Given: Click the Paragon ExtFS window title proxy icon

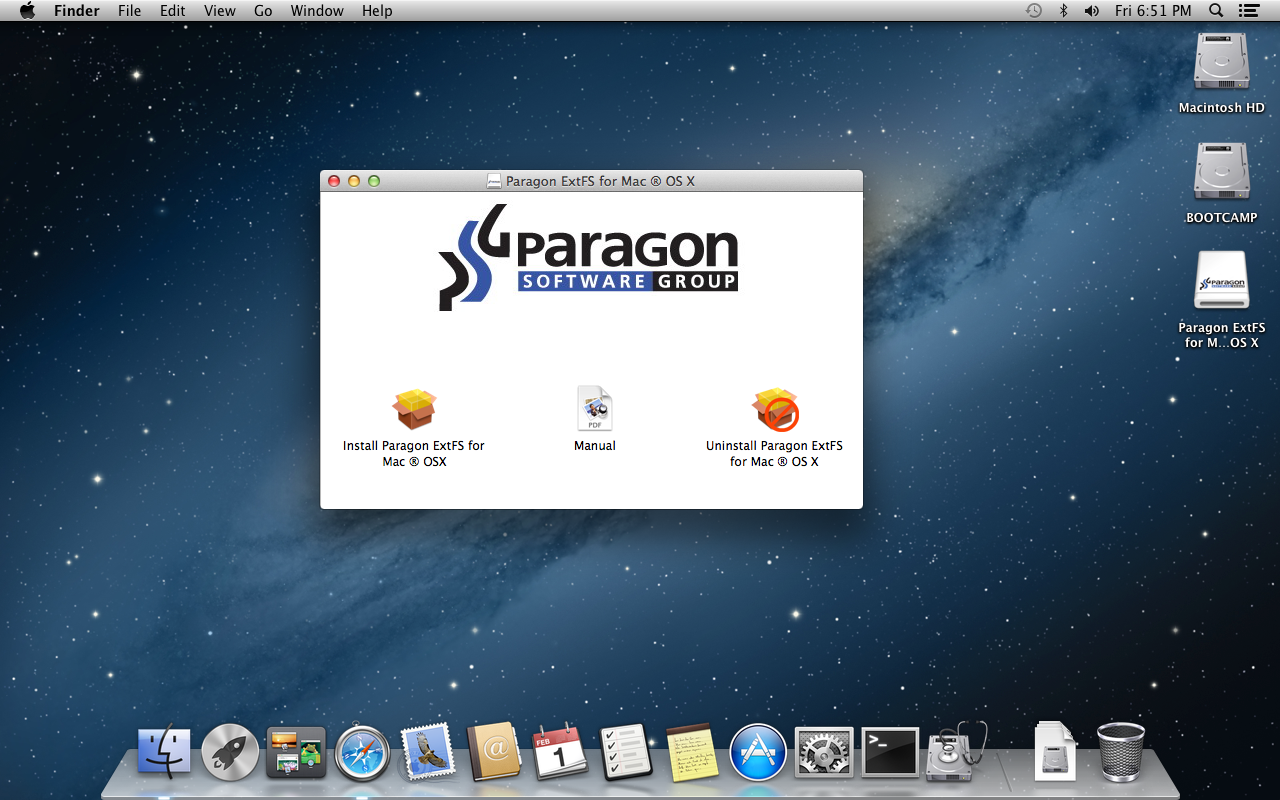Looking at the screenshot, I should click(x=494, y=181).
